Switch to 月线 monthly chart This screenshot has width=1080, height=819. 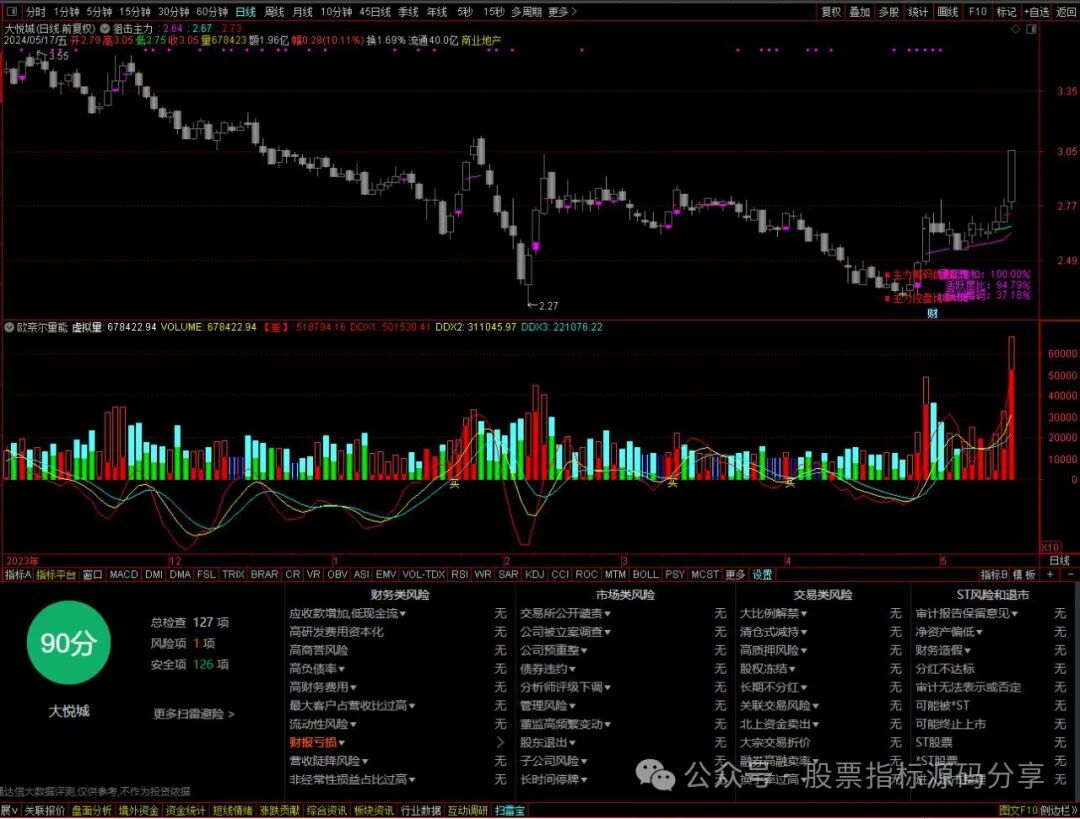302,12
